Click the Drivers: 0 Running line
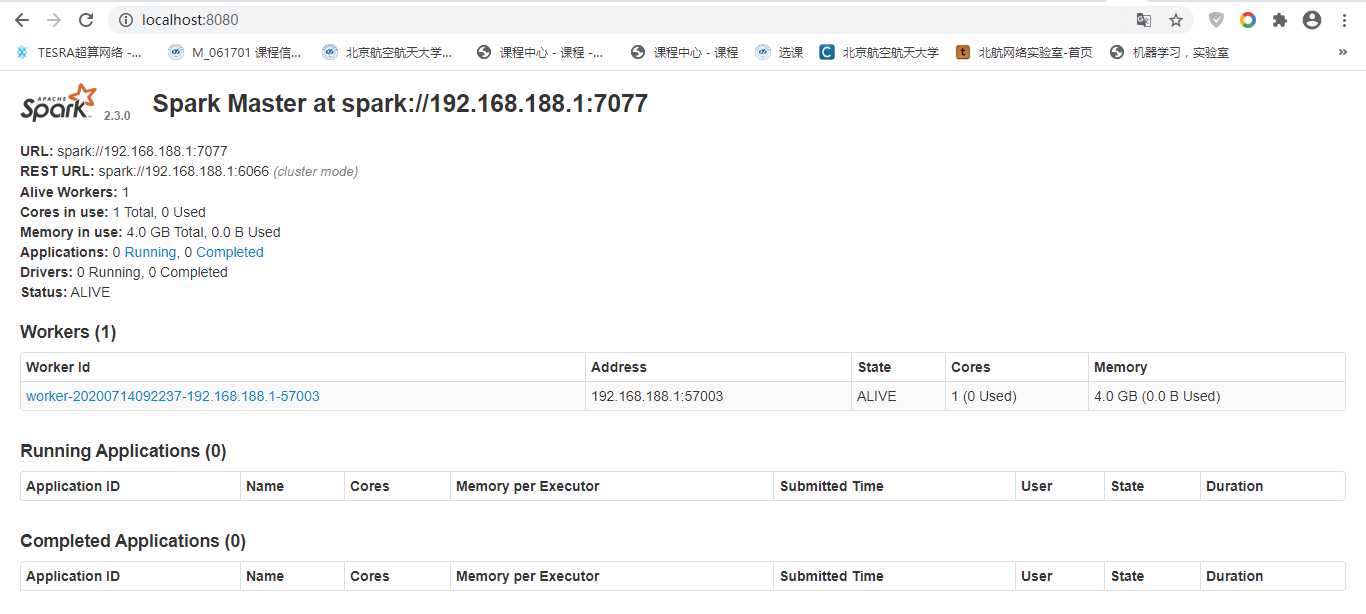This screenshot has height=614, width=1366. pyautogui.click(x=124, y=272)
